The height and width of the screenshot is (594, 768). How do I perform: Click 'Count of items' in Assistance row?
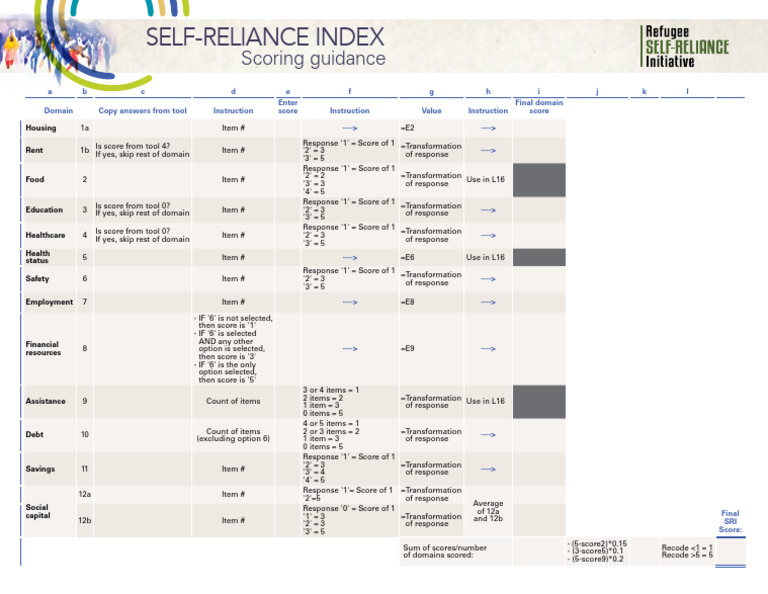click(233, 401)
